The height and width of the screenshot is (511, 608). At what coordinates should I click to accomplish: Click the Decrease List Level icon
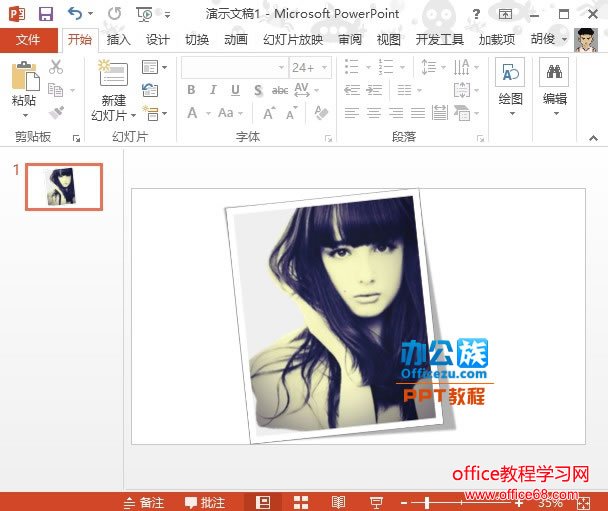pos(352,90)
